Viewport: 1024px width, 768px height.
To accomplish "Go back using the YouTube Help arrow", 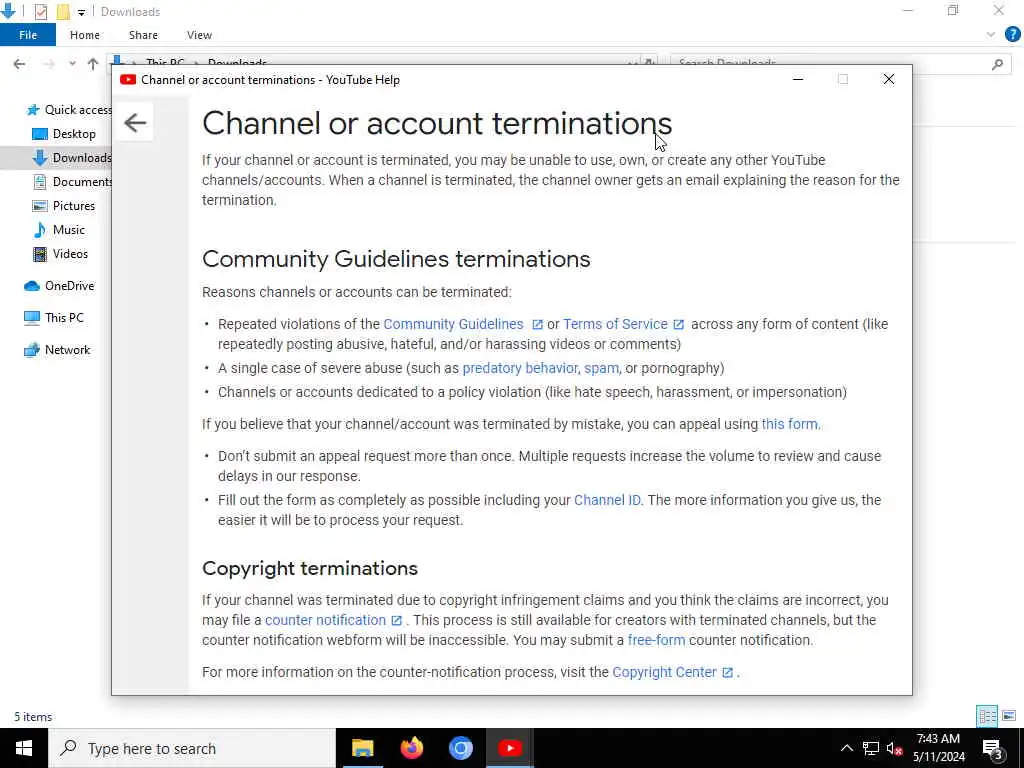I will coord(135,122).
